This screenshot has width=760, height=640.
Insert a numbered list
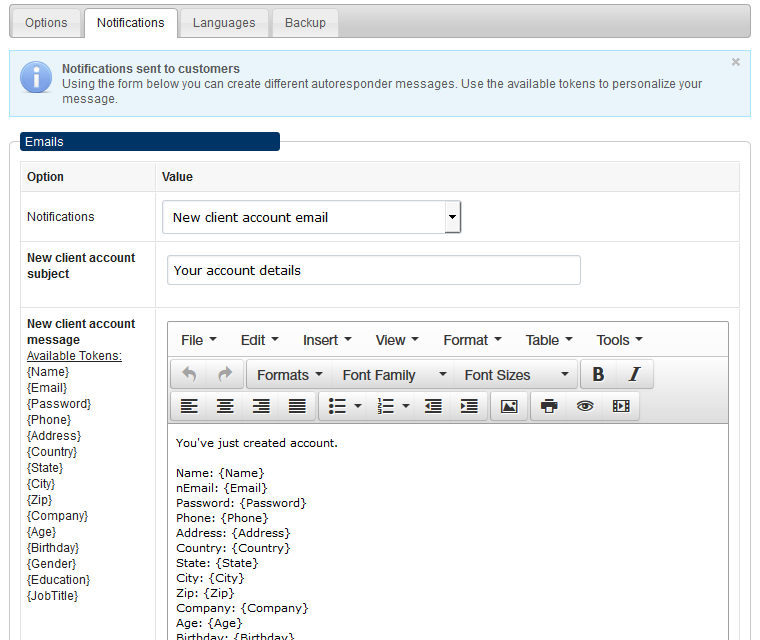tap(386, 406)
